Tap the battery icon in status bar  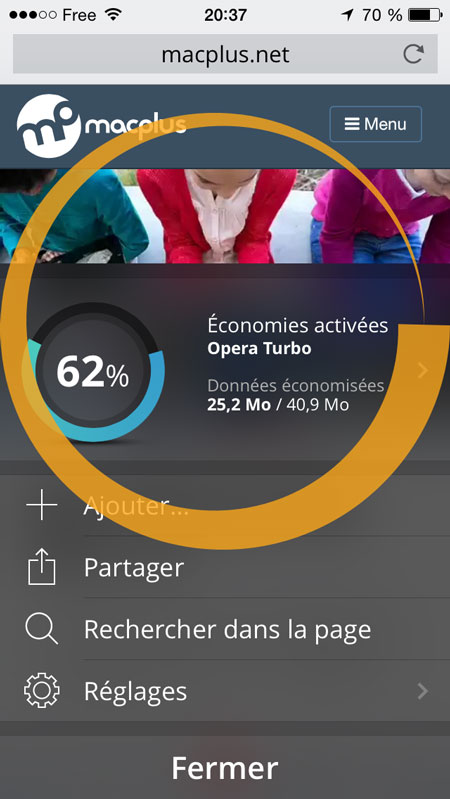(424, 15)
